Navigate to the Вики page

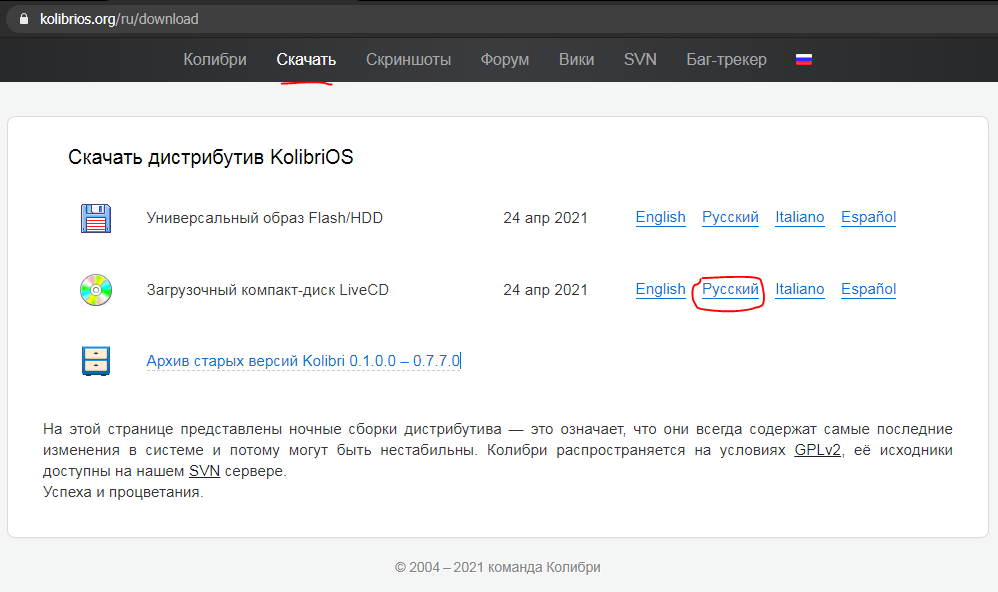click(x=576, y=59)
